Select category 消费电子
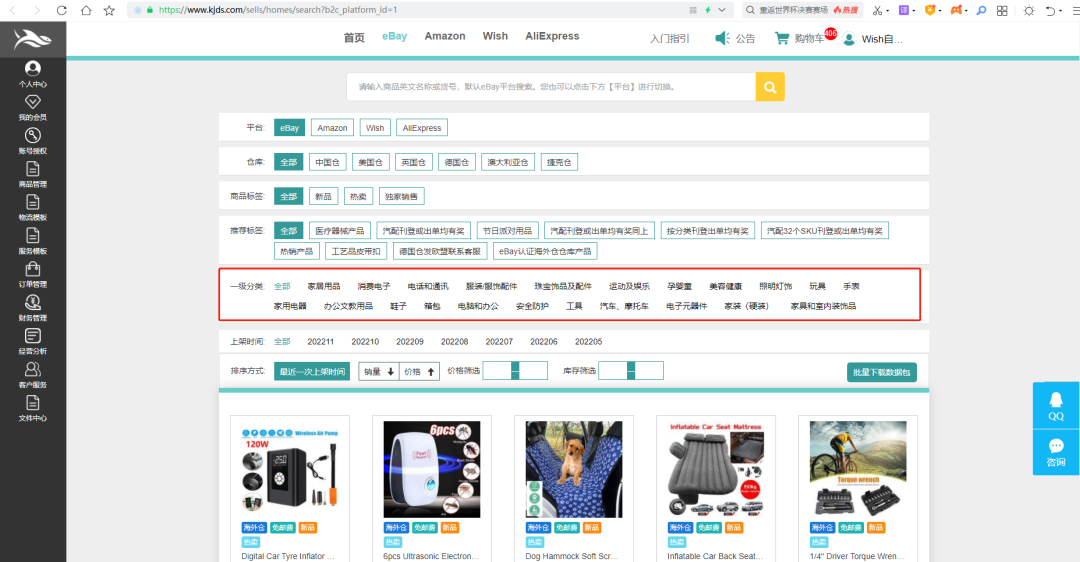The image size is (1080, 562). point(374,287)
